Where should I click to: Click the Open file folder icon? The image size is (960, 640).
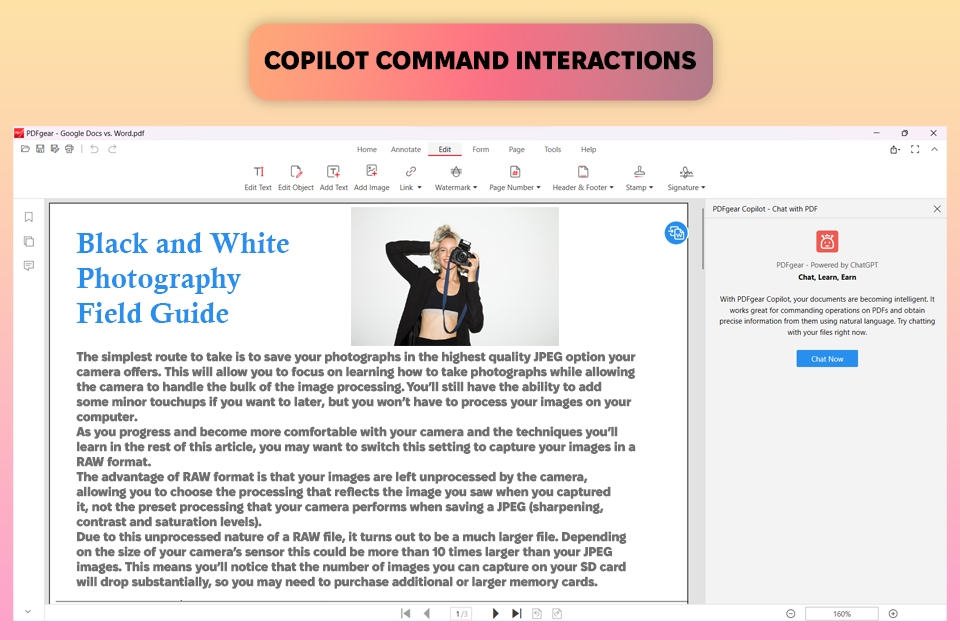pos(25,149)
